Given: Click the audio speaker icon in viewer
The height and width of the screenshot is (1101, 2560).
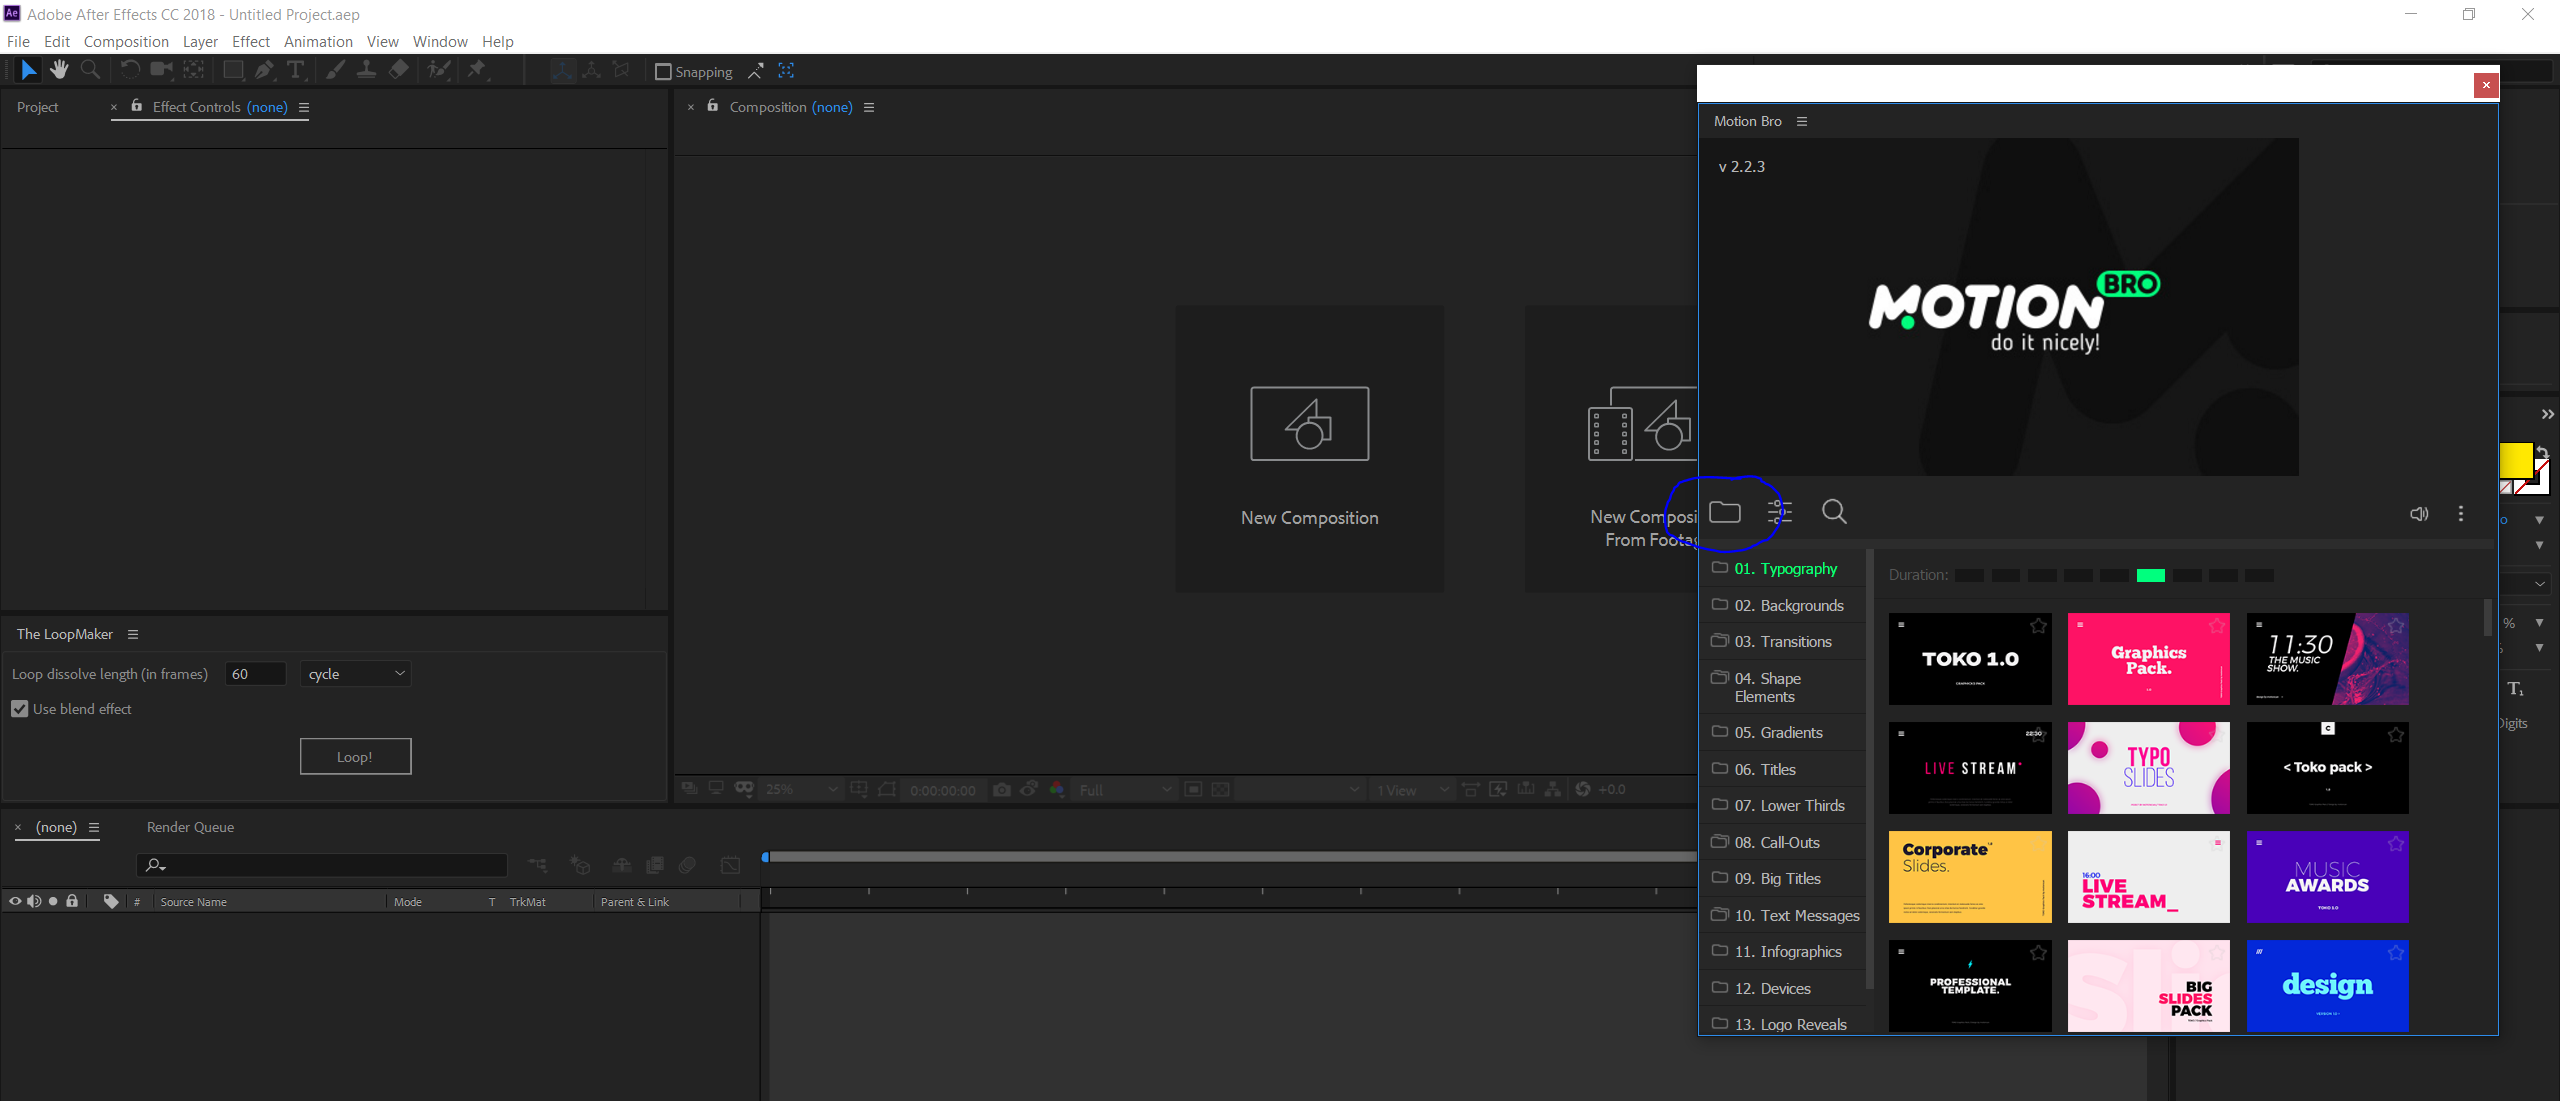Looking at the screenshot, I should pyautogui.click(x=2420, y=515).
